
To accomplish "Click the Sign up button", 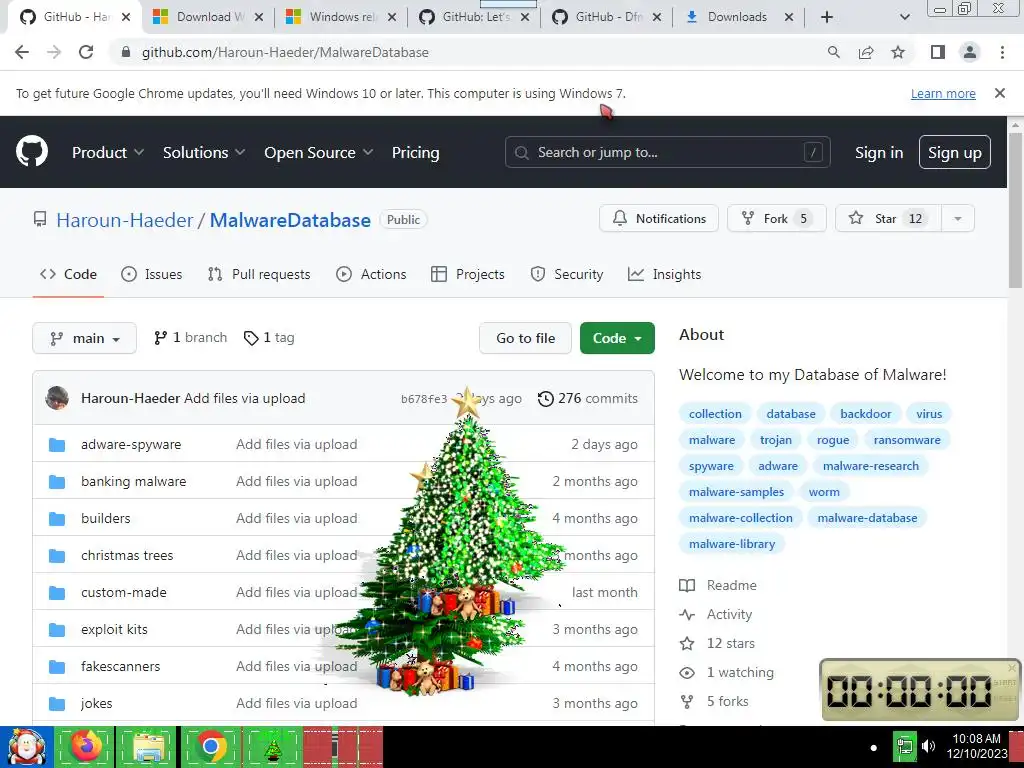I will 955,152.
